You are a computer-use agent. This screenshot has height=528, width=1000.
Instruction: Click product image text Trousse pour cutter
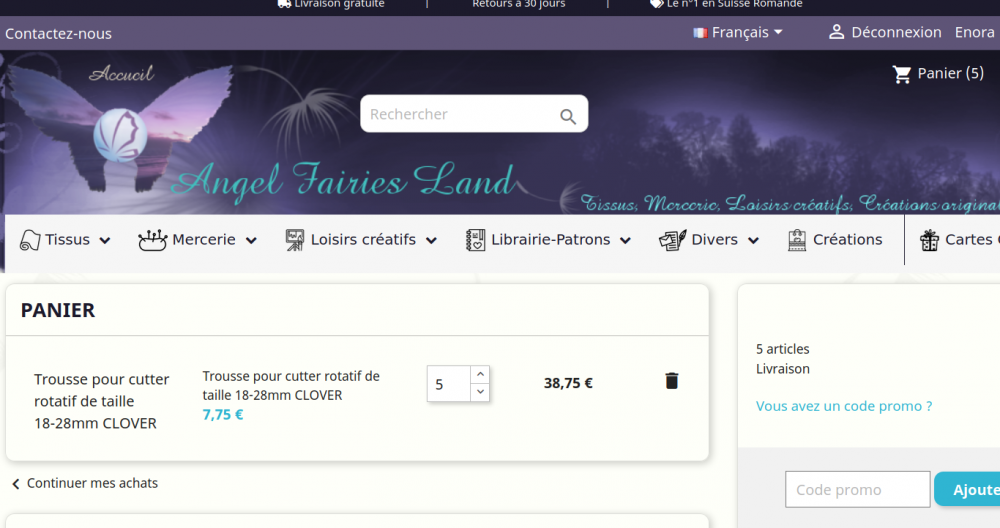(101, 401)
